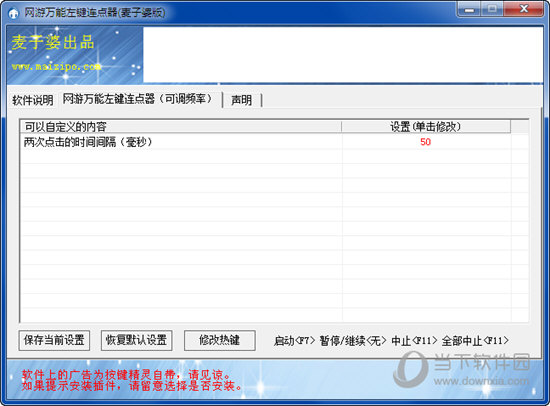550x406 pixels.
Task: Close the 网游万能左键连点器 window
Action: coord(524,9)
